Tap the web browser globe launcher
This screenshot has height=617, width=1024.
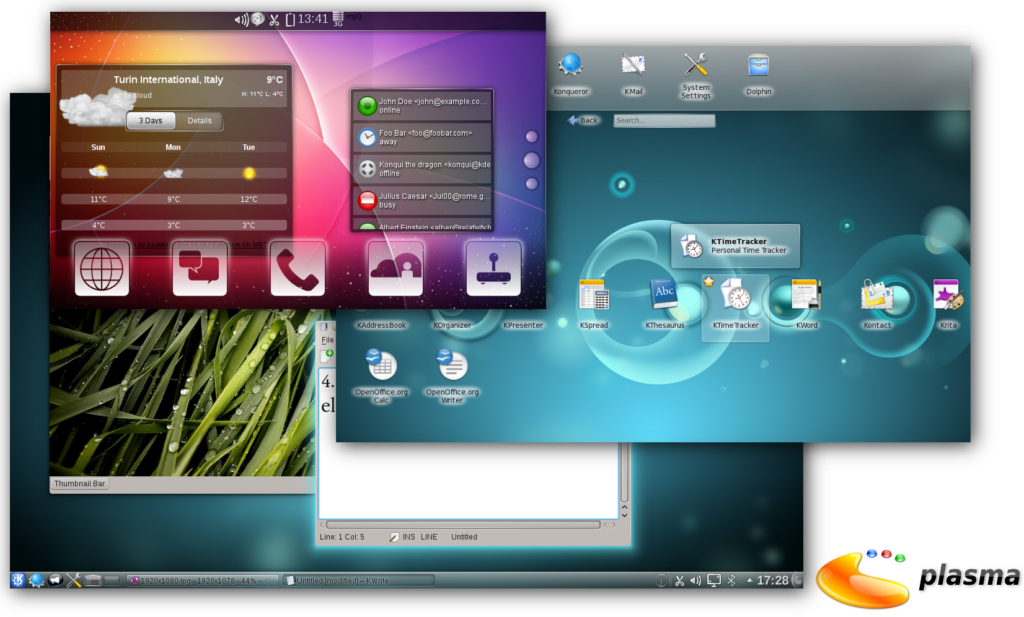click(x=101, y=268)
